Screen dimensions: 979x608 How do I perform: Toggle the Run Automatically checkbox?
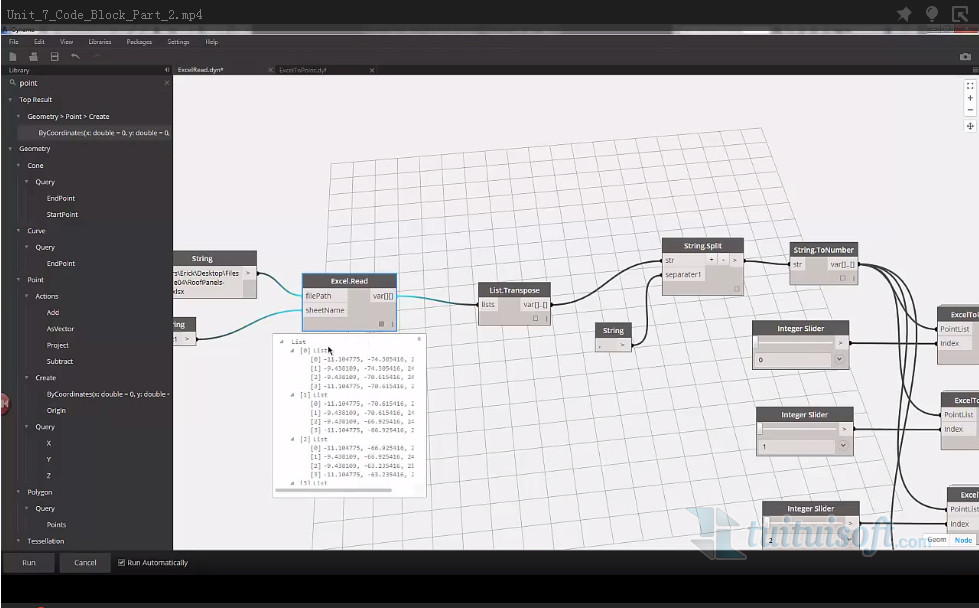pyautogui.click(x=122, y=563)
